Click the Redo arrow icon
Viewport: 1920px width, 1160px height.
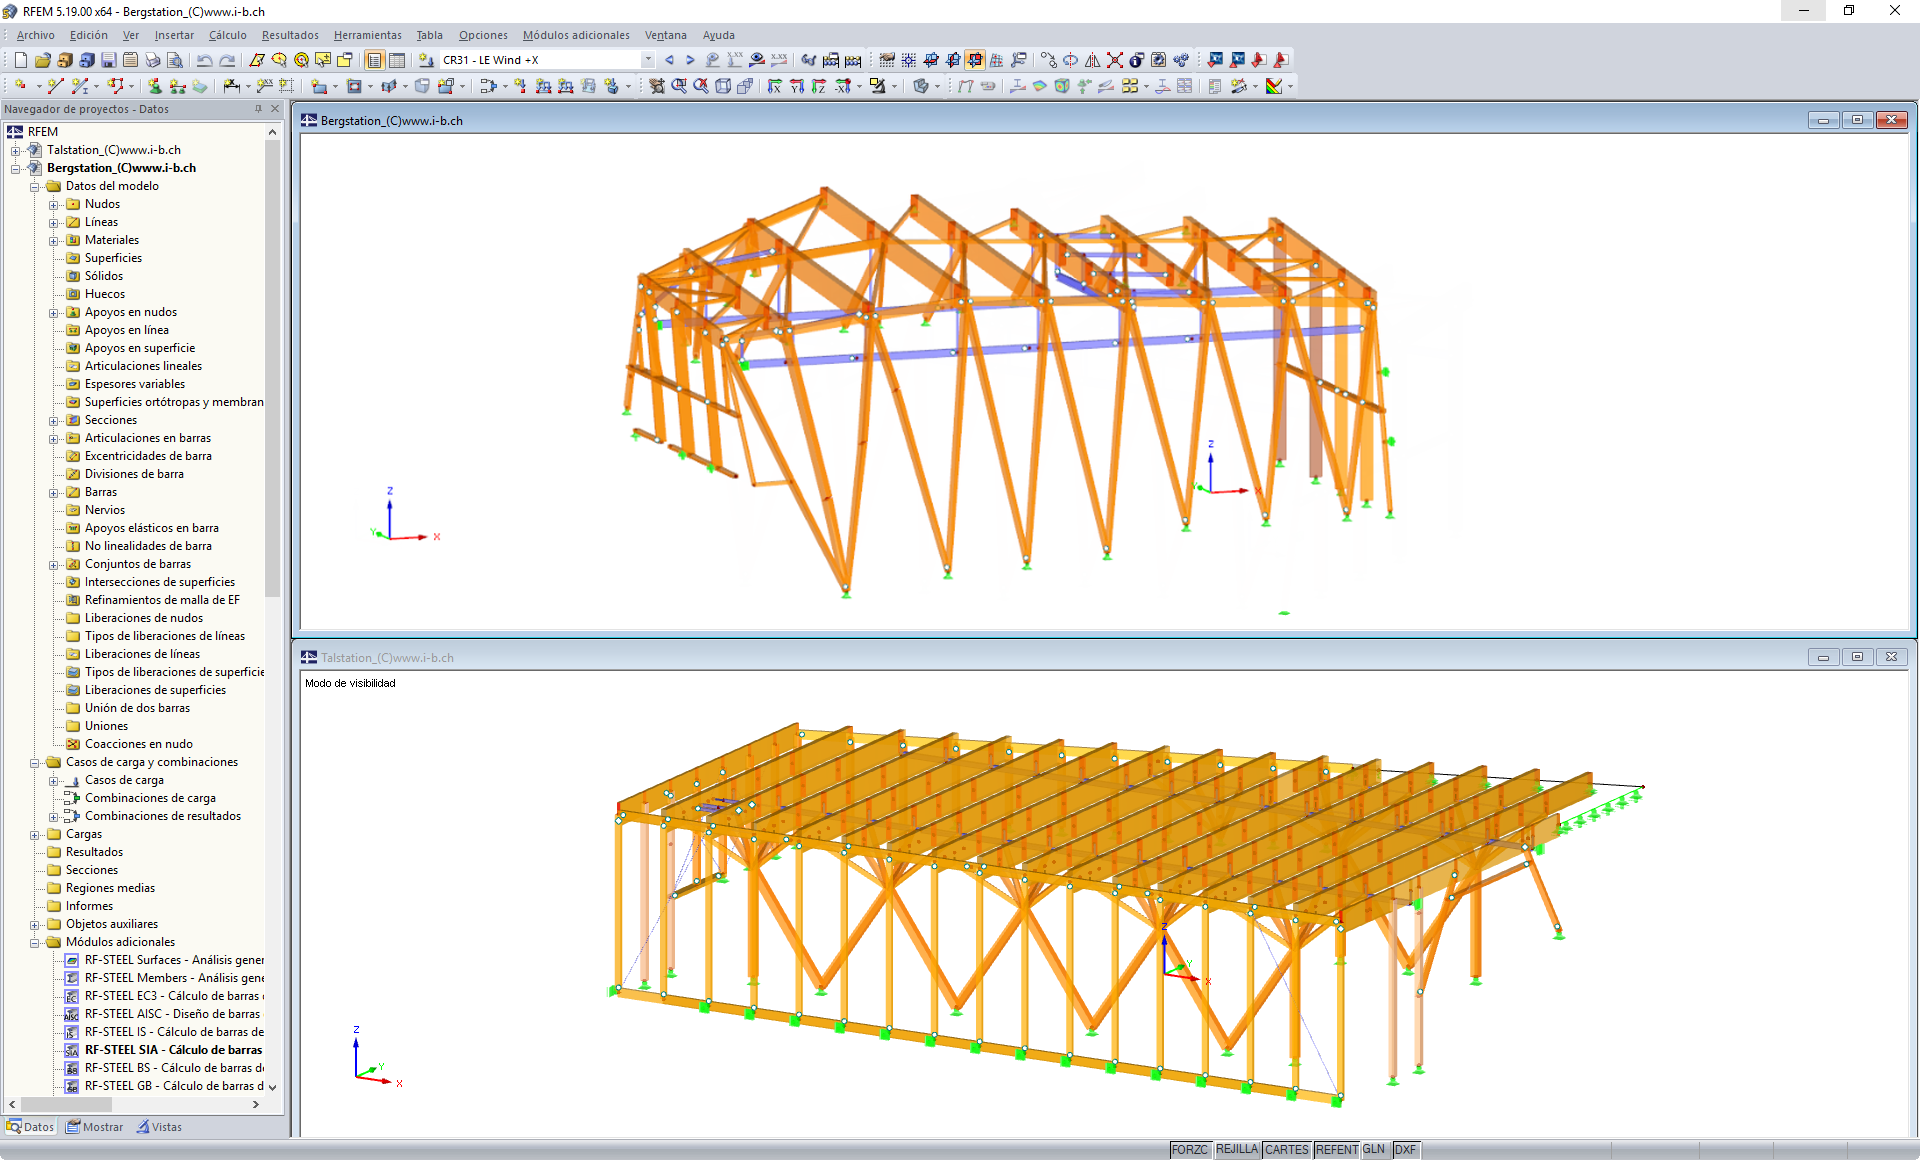[227, 60]
